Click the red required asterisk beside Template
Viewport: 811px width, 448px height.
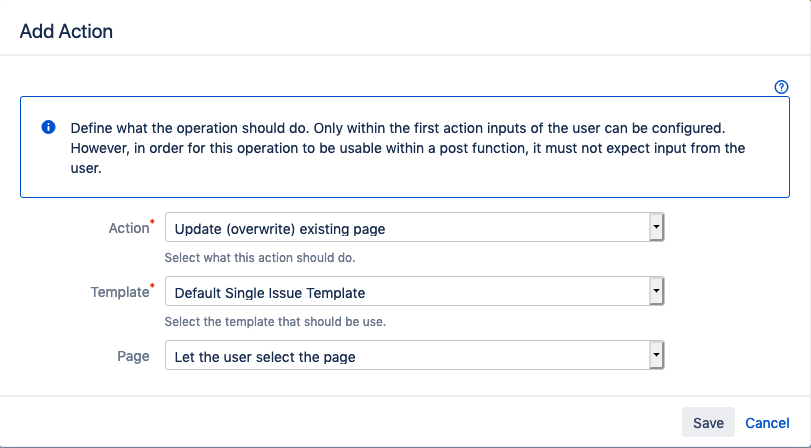pyautogui.click(x=152, y=286)
